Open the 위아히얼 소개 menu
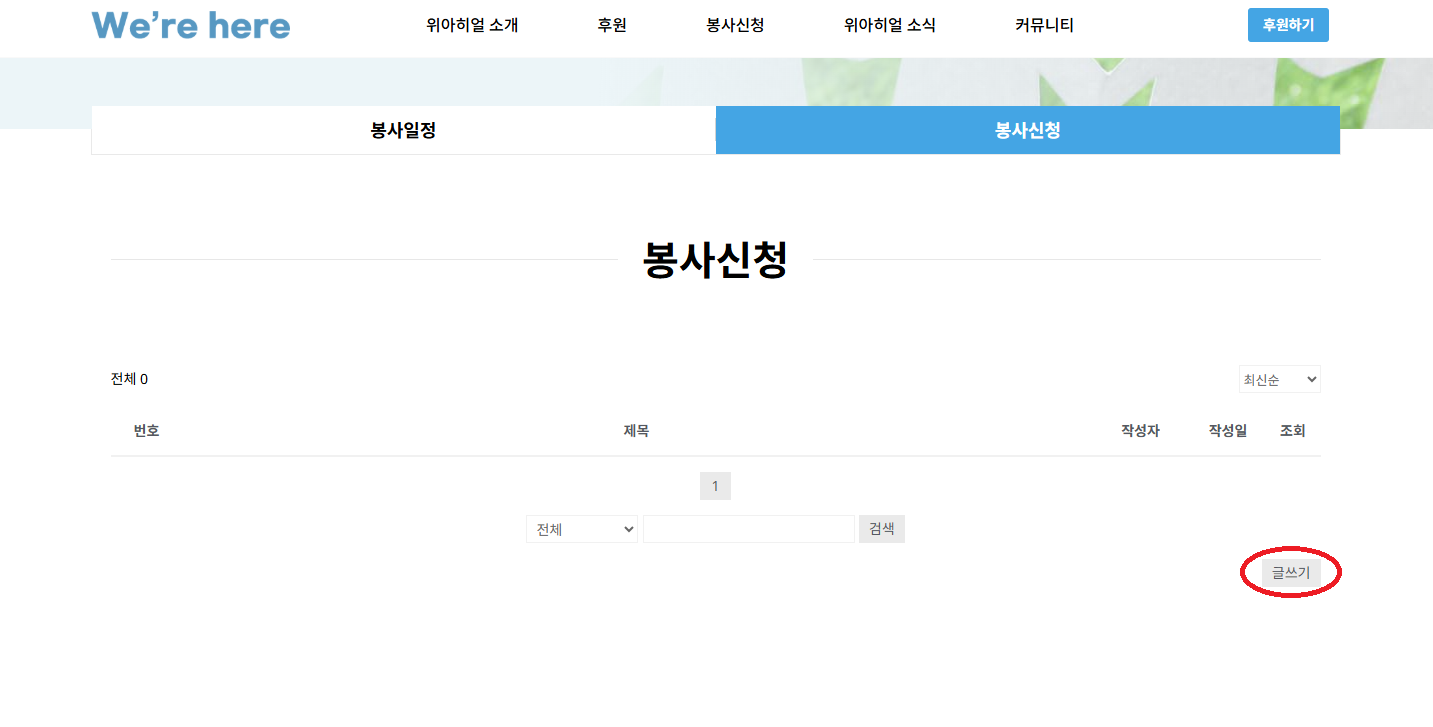The height and width of the screenshot is (727, 1433). point(472,25)
